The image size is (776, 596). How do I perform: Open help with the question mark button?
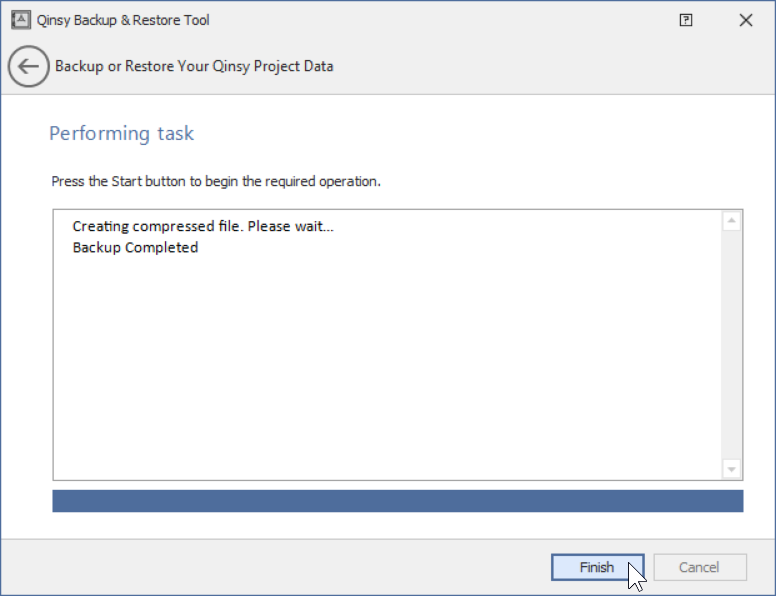(686, 20)
